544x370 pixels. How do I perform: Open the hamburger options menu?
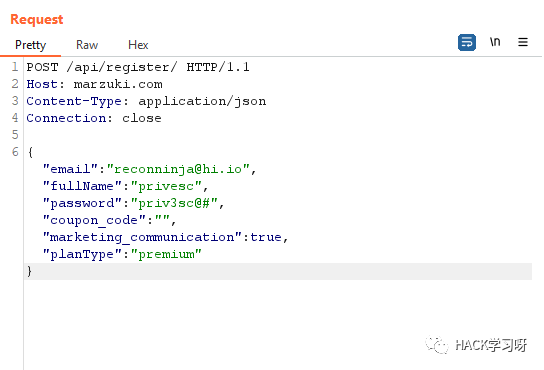coord(523,42)
